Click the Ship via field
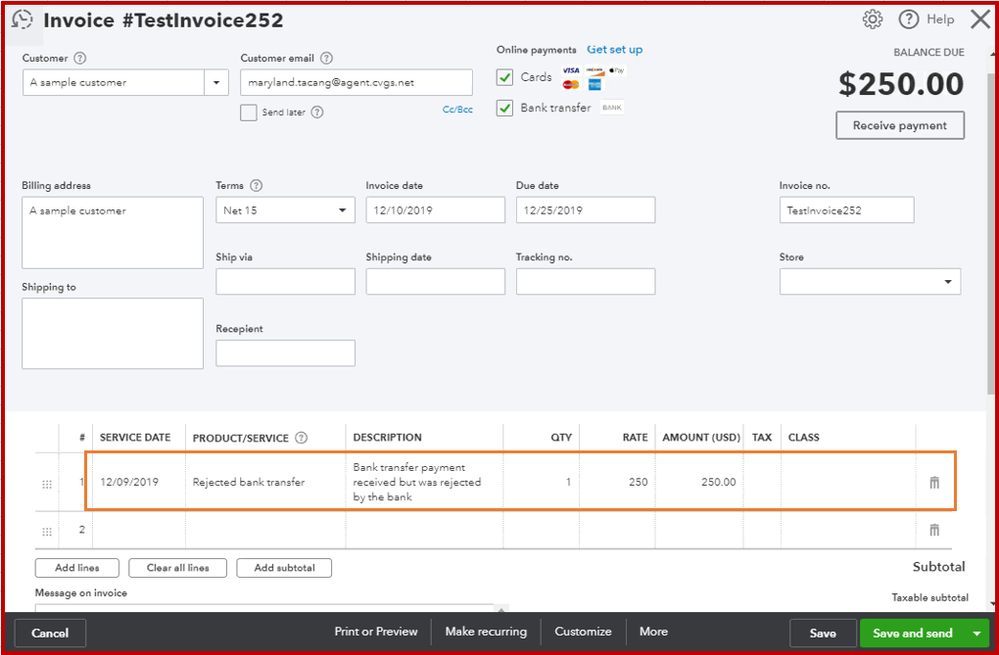 (285, 282)
